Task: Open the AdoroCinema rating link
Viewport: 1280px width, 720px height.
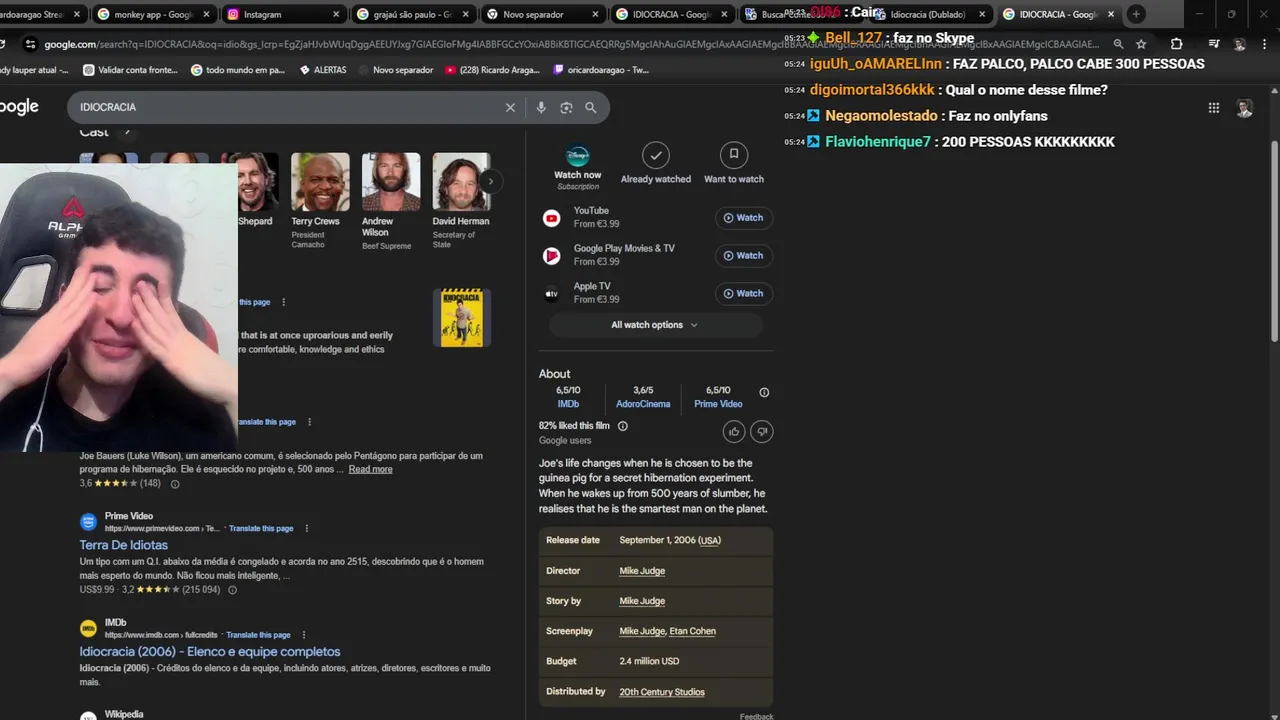Action: tap(643, 404)
